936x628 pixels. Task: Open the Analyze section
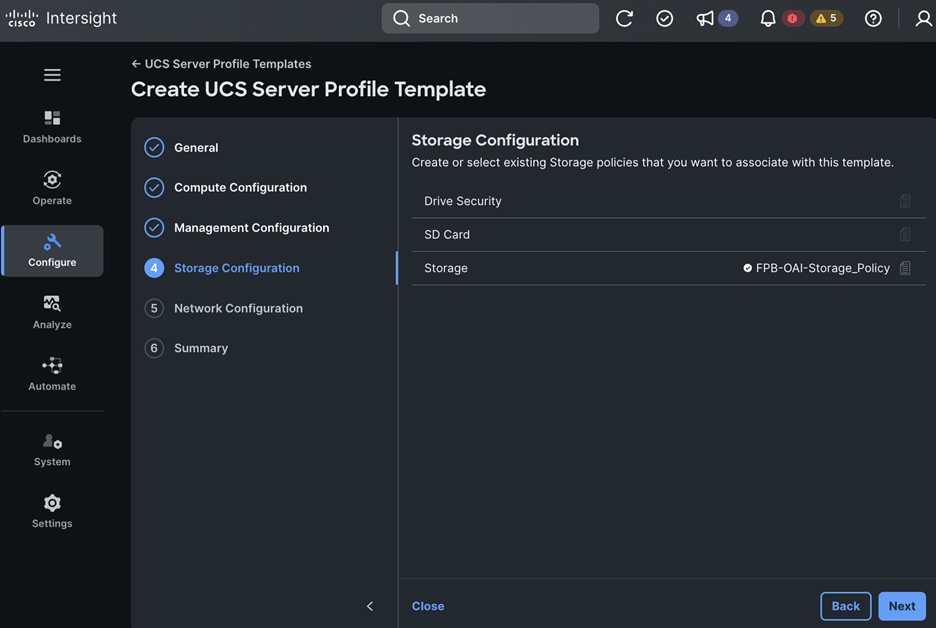(x=52, y=312)
